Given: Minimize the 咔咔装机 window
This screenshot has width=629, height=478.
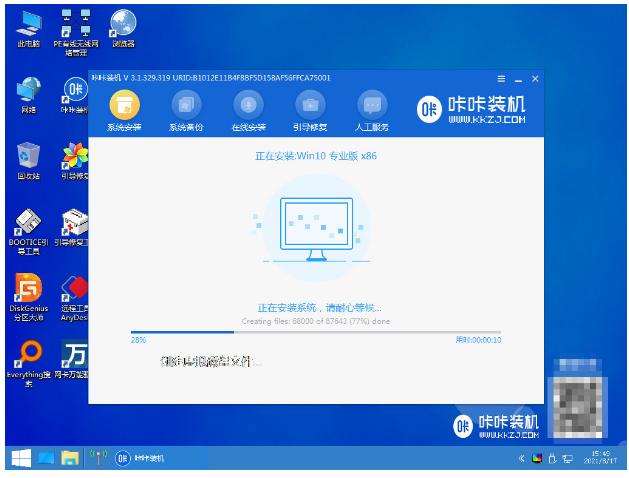Looking at the screenshot, I should pos(518,79).
